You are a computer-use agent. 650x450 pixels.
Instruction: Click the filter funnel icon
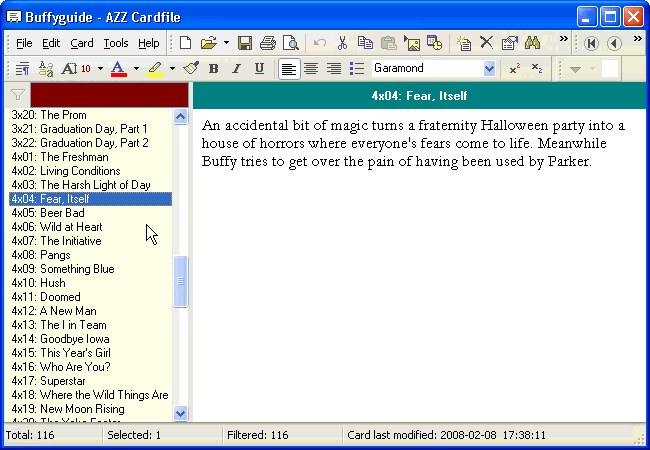click(x=17, y=95)
